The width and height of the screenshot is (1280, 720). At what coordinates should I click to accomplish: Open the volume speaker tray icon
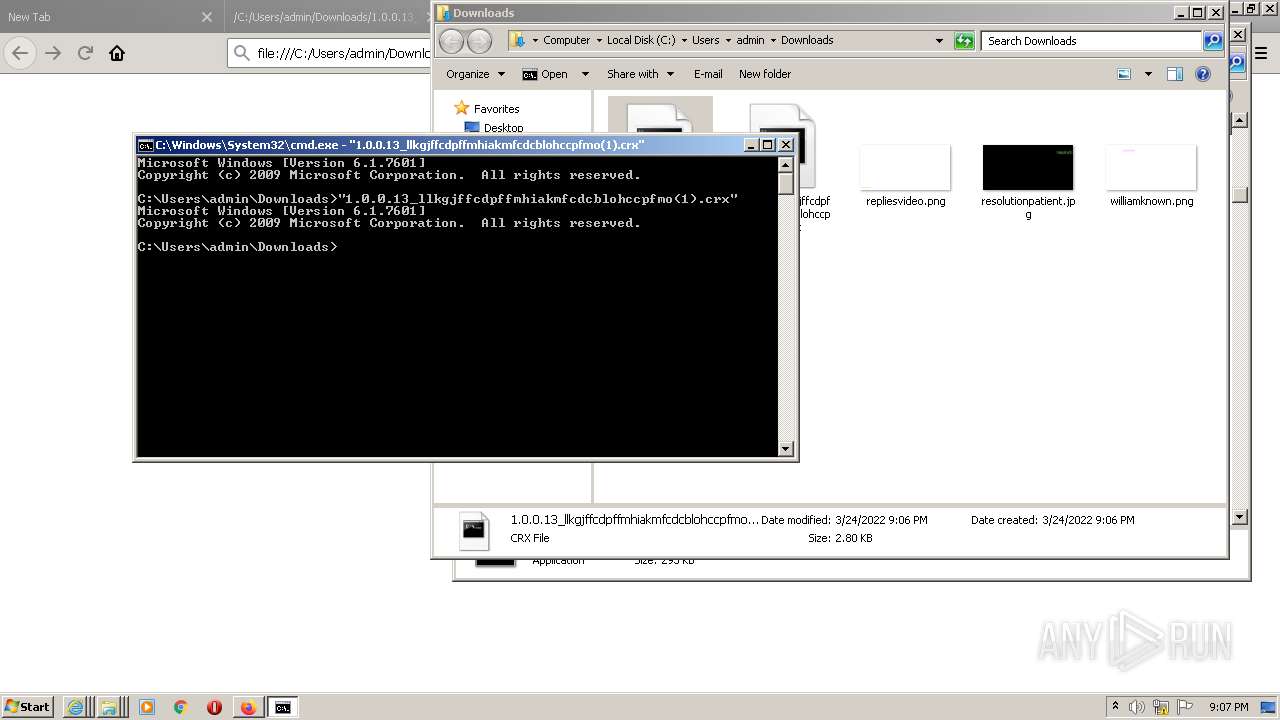tap(1137, 707)
